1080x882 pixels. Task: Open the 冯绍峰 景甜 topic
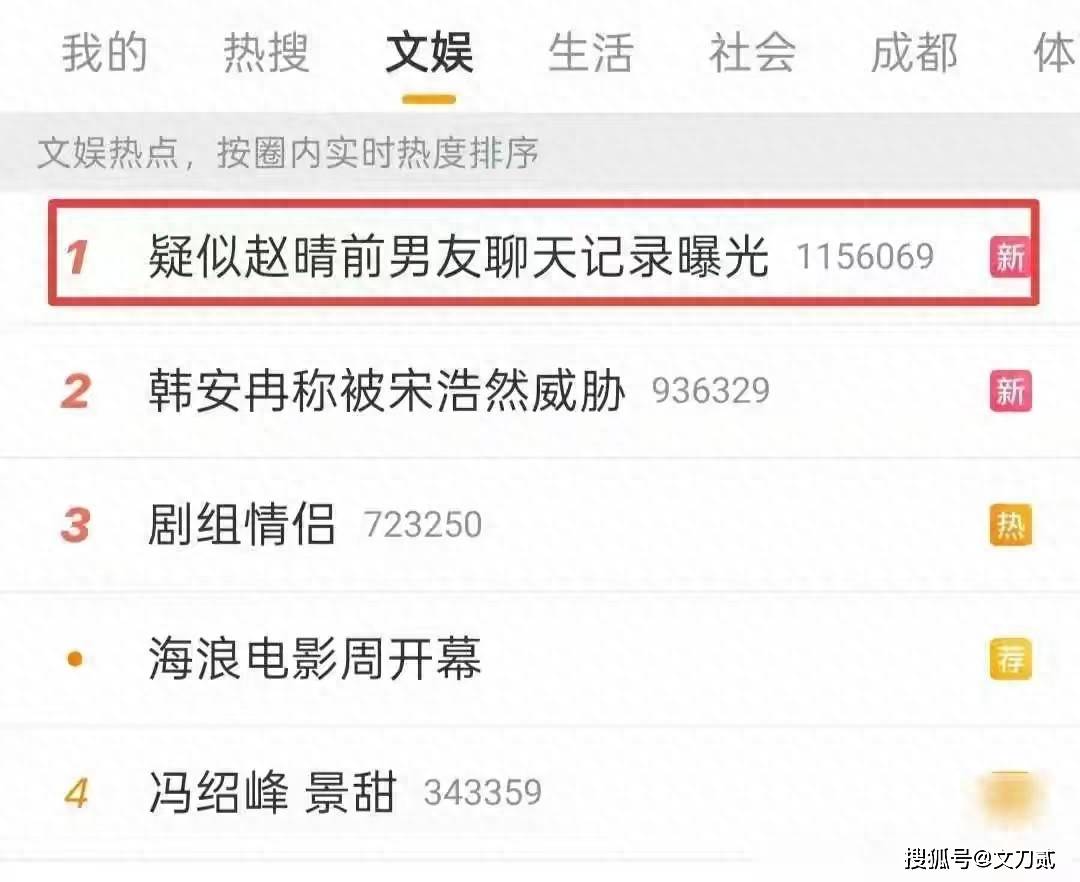click(273, 792)
